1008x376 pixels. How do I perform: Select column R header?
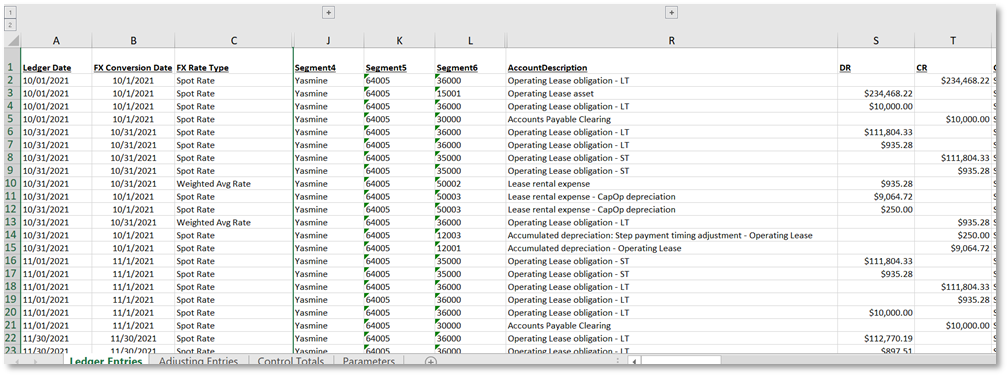tap(672, 40)
